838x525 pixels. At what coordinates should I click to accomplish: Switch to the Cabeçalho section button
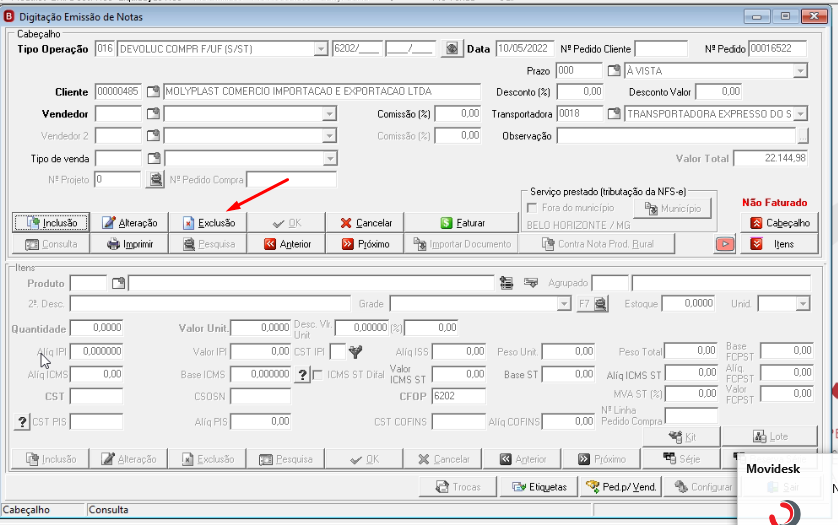[x=779, y=222]
